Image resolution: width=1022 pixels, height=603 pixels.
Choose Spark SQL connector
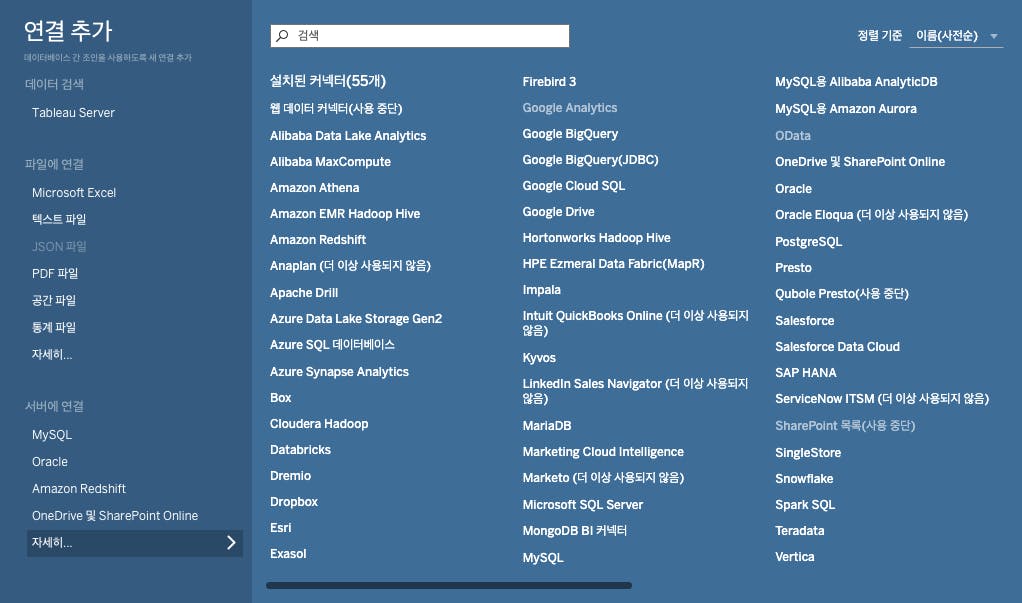[804, 505]
